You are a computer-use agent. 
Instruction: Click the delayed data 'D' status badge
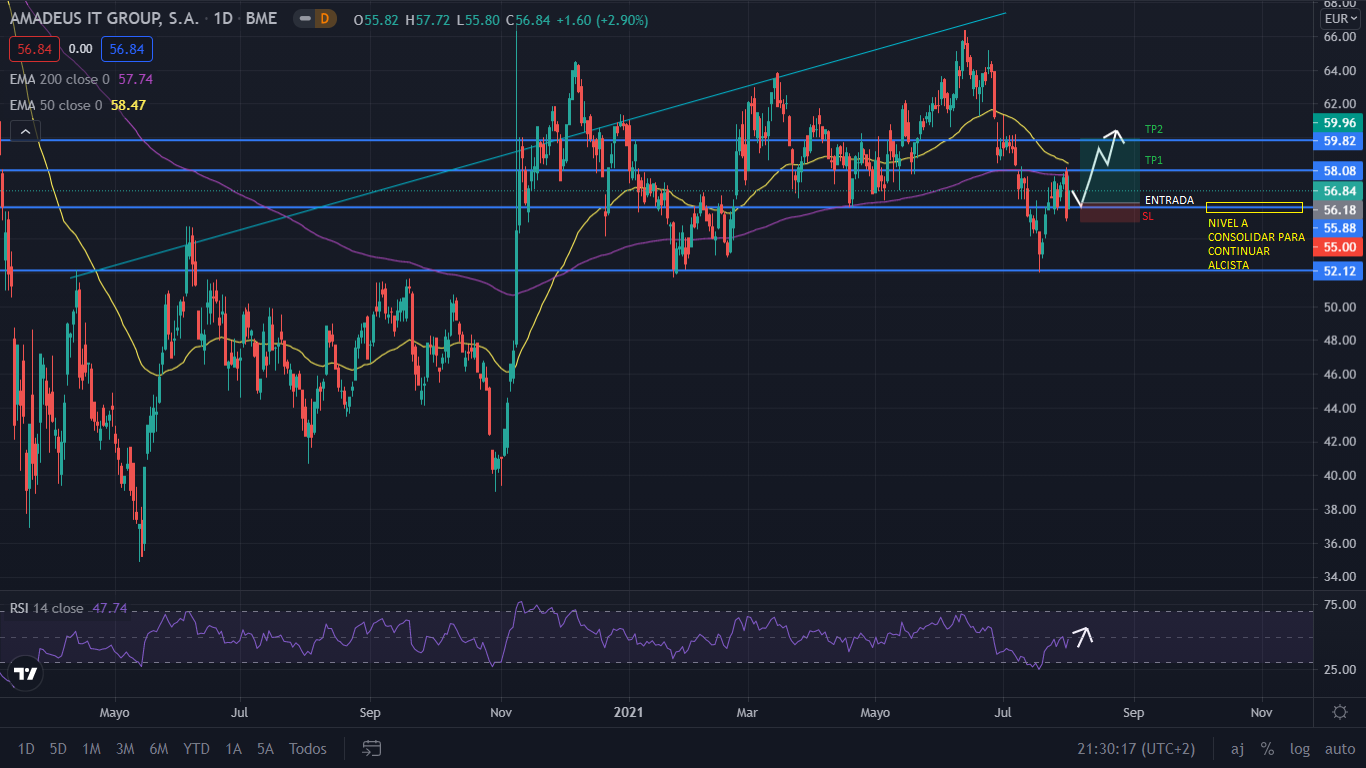point(324,19)
